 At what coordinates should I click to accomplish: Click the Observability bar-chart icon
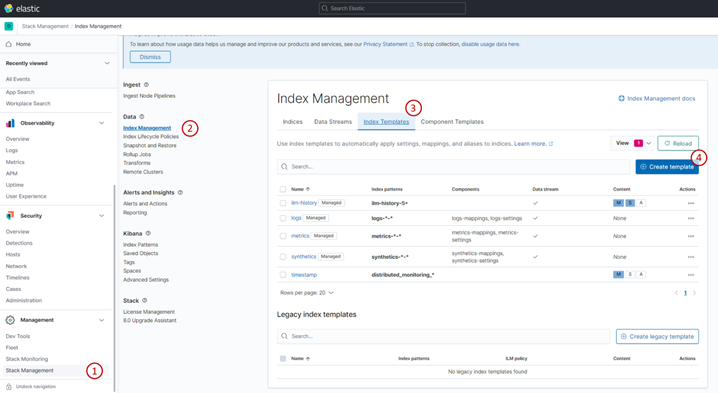pyautogui.click(x=10, y=123)
